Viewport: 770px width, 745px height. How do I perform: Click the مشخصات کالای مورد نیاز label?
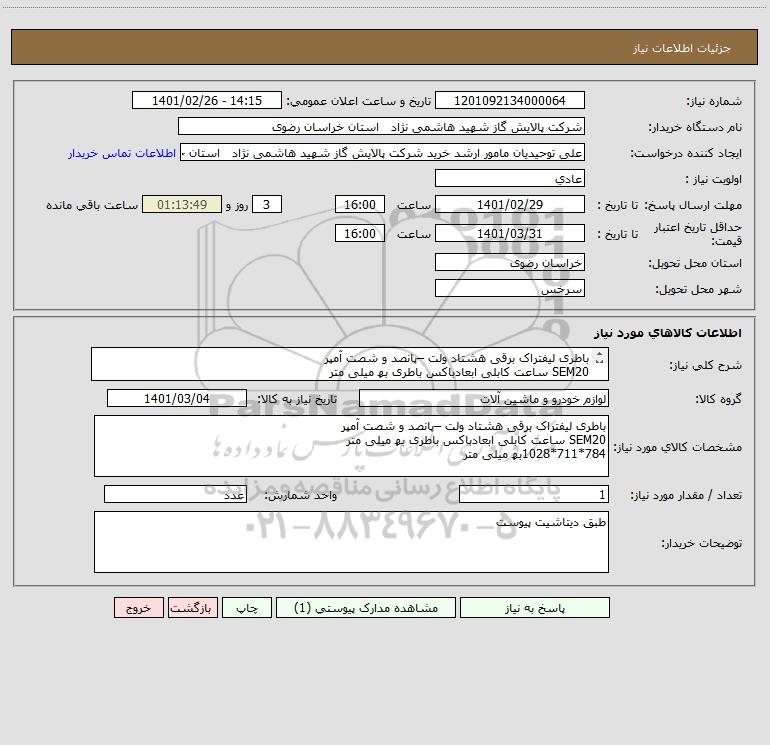pyautogui.click(x=678, y=447)
